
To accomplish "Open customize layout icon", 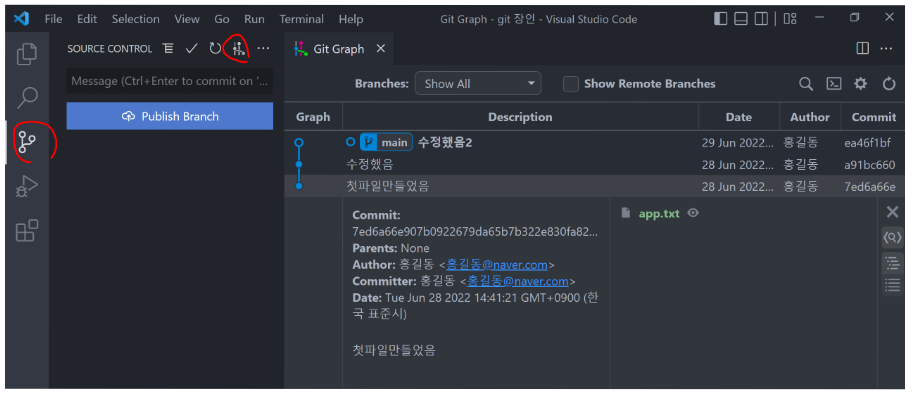I will tap(790, 19).
